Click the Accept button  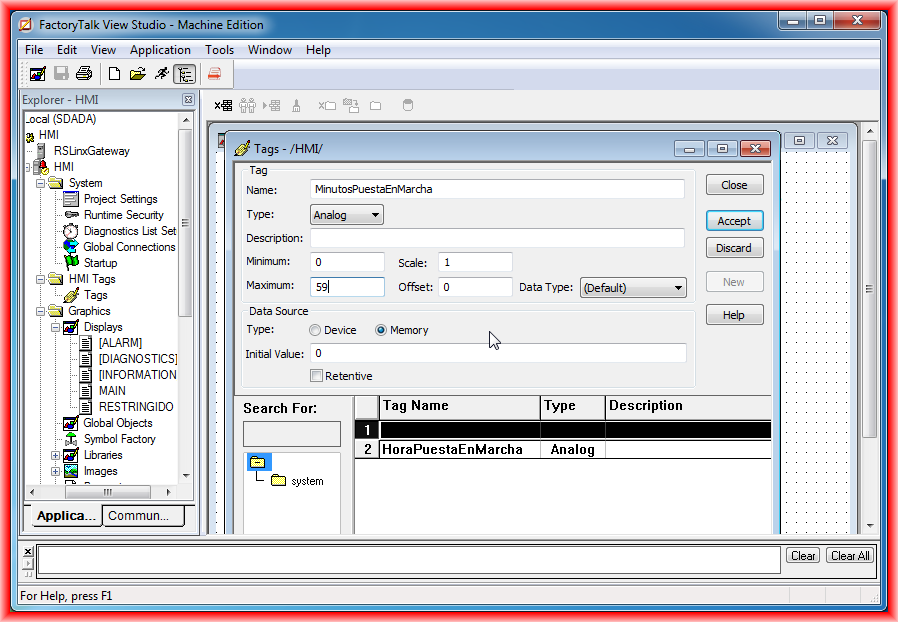pos(734,221)
